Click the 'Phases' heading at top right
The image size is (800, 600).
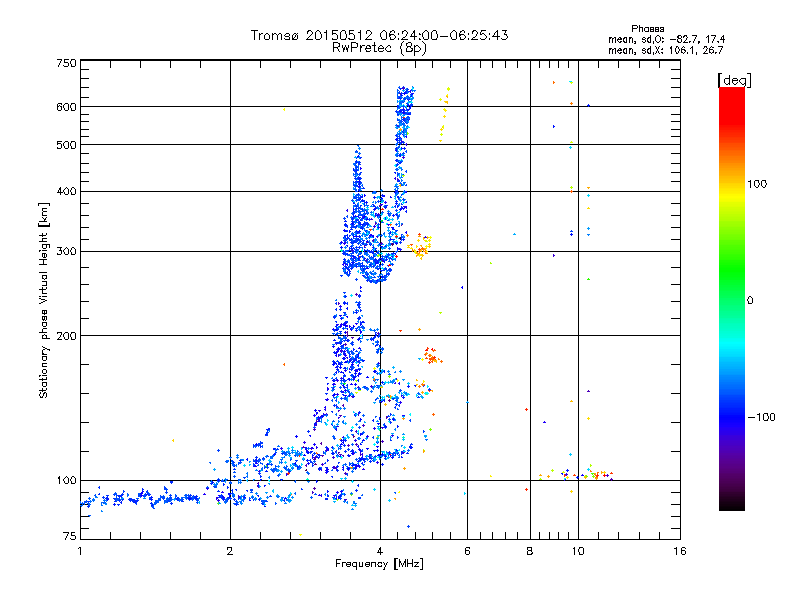(x=647, y=29)
